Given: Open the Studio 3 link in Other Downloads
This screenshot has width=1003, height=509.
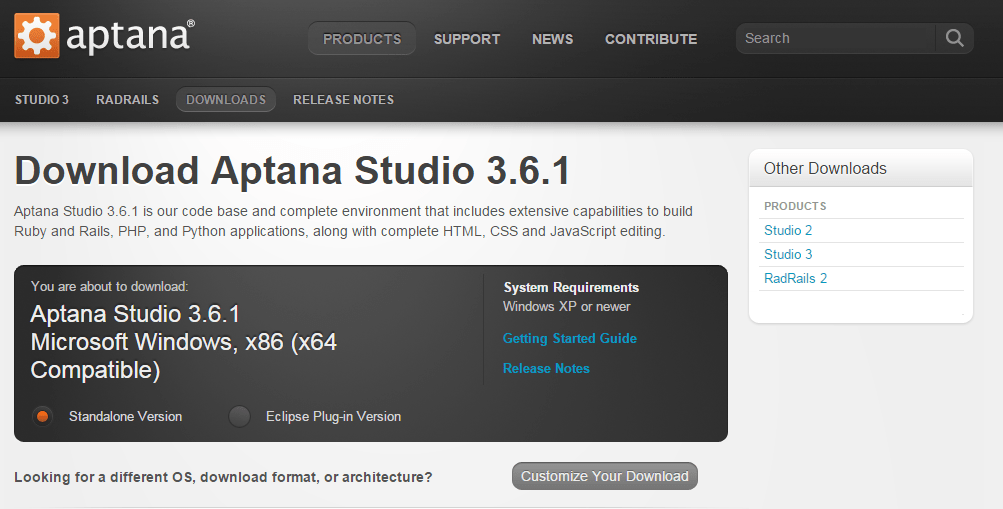Looking at the screenshot, I should 788,254.
